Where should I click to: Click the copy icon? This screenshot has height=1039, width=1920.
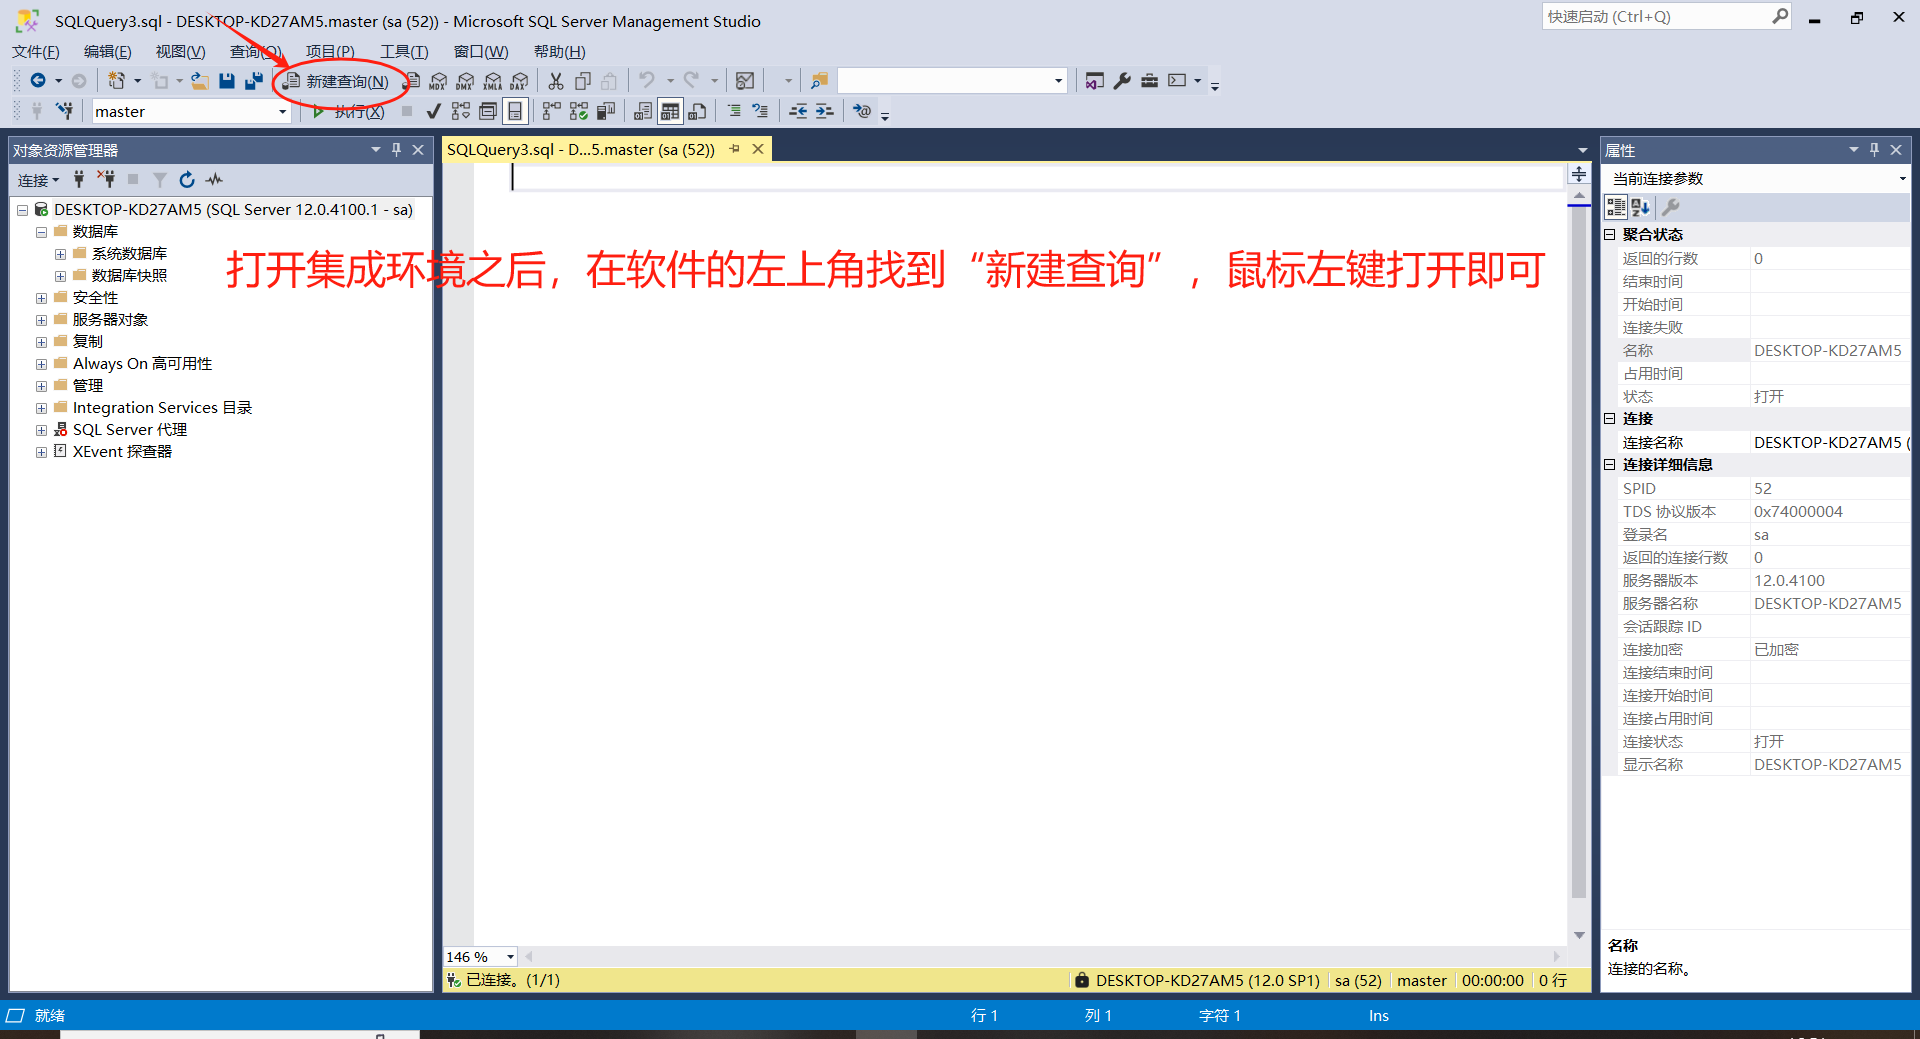pos(583,81)
